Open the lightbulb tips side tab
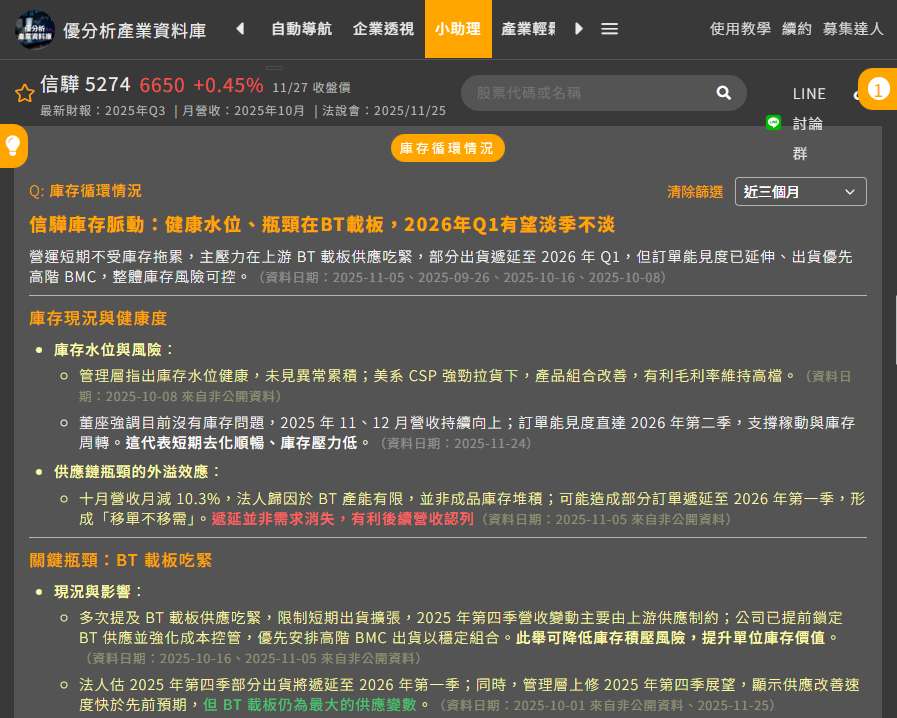The width and height of the screenshot is (897, 718). (13, 145)
